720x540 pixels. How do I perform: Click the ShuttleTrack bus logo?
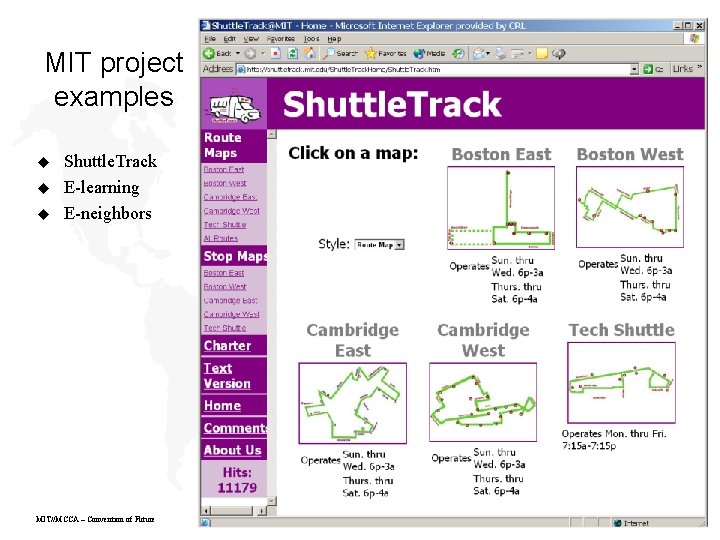234,108
